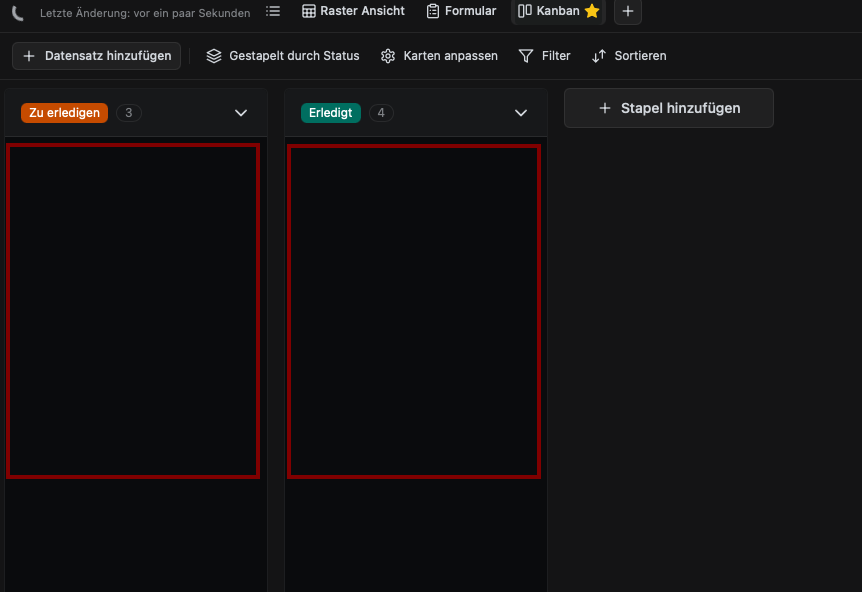Click the green Erledigt status badge

(x=330, y=113)
